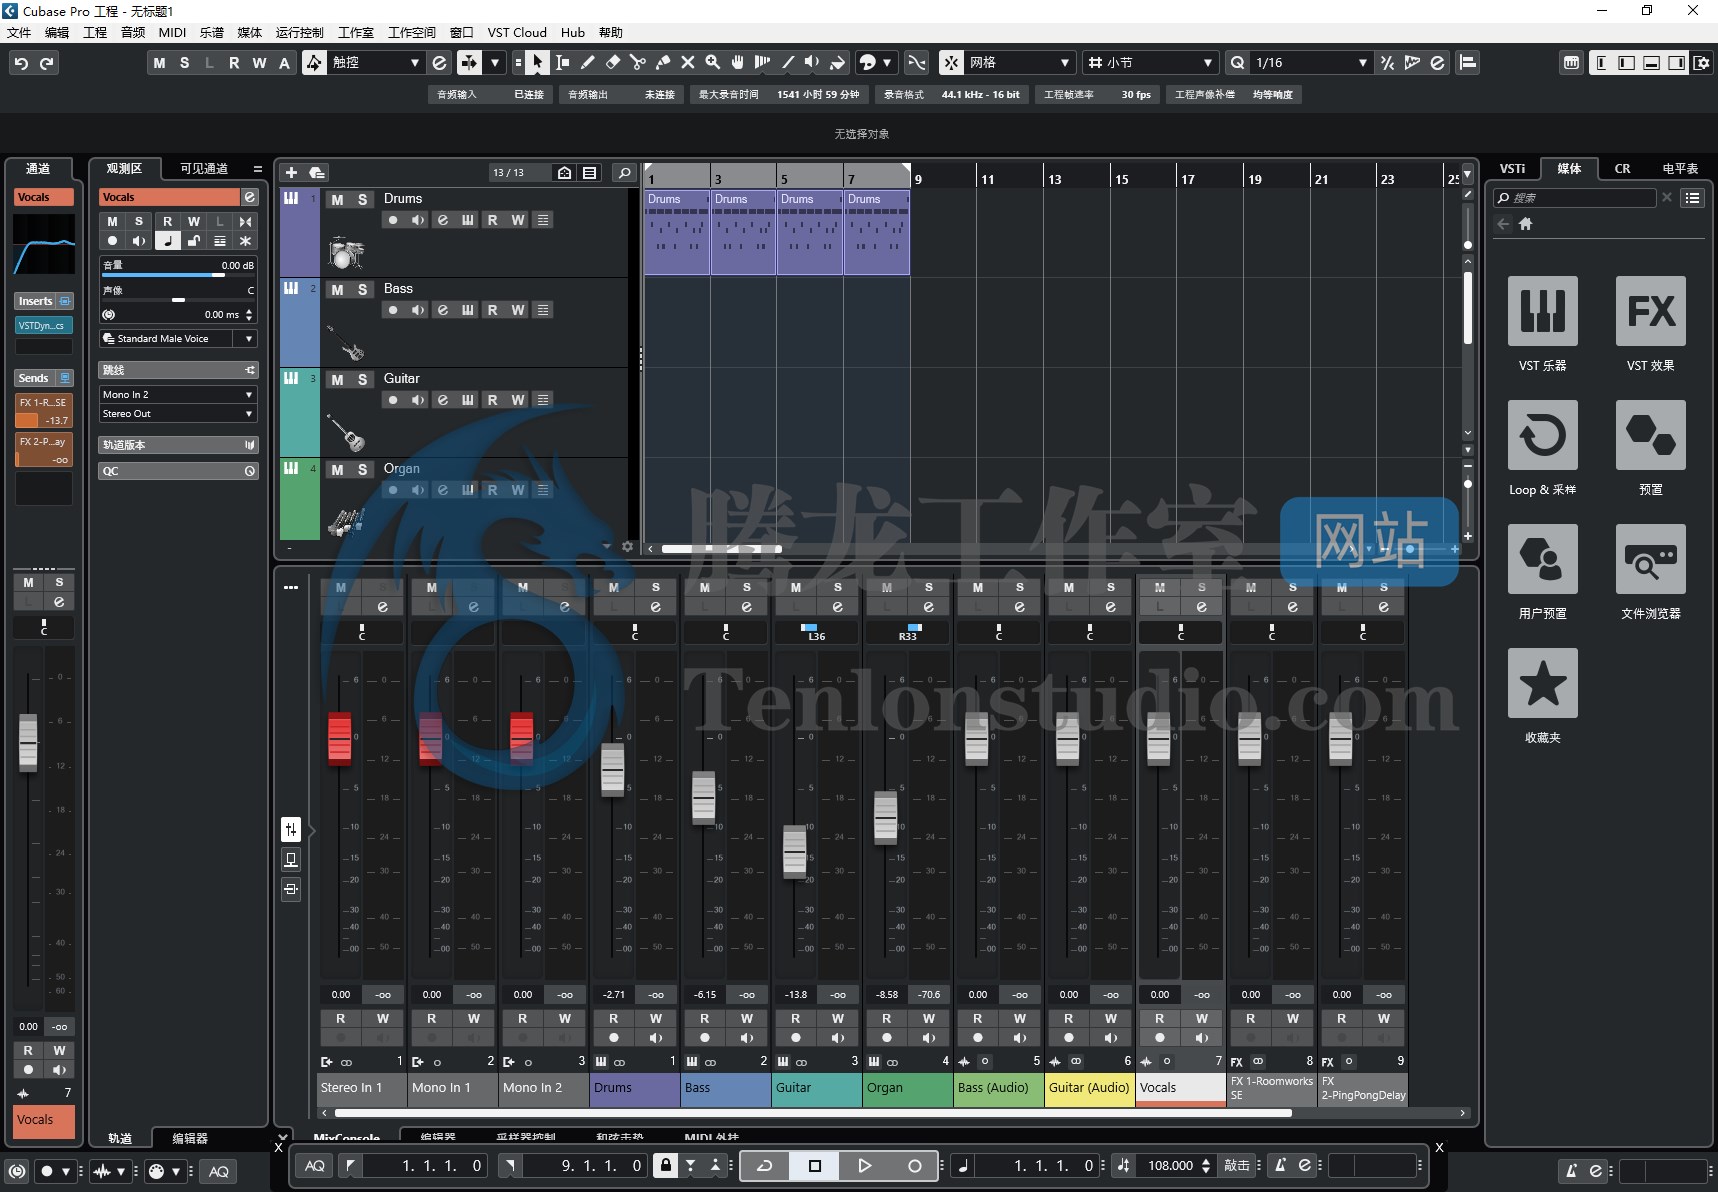Select the Bass (Audio) channel in MixConsole

coord(999,1088)
